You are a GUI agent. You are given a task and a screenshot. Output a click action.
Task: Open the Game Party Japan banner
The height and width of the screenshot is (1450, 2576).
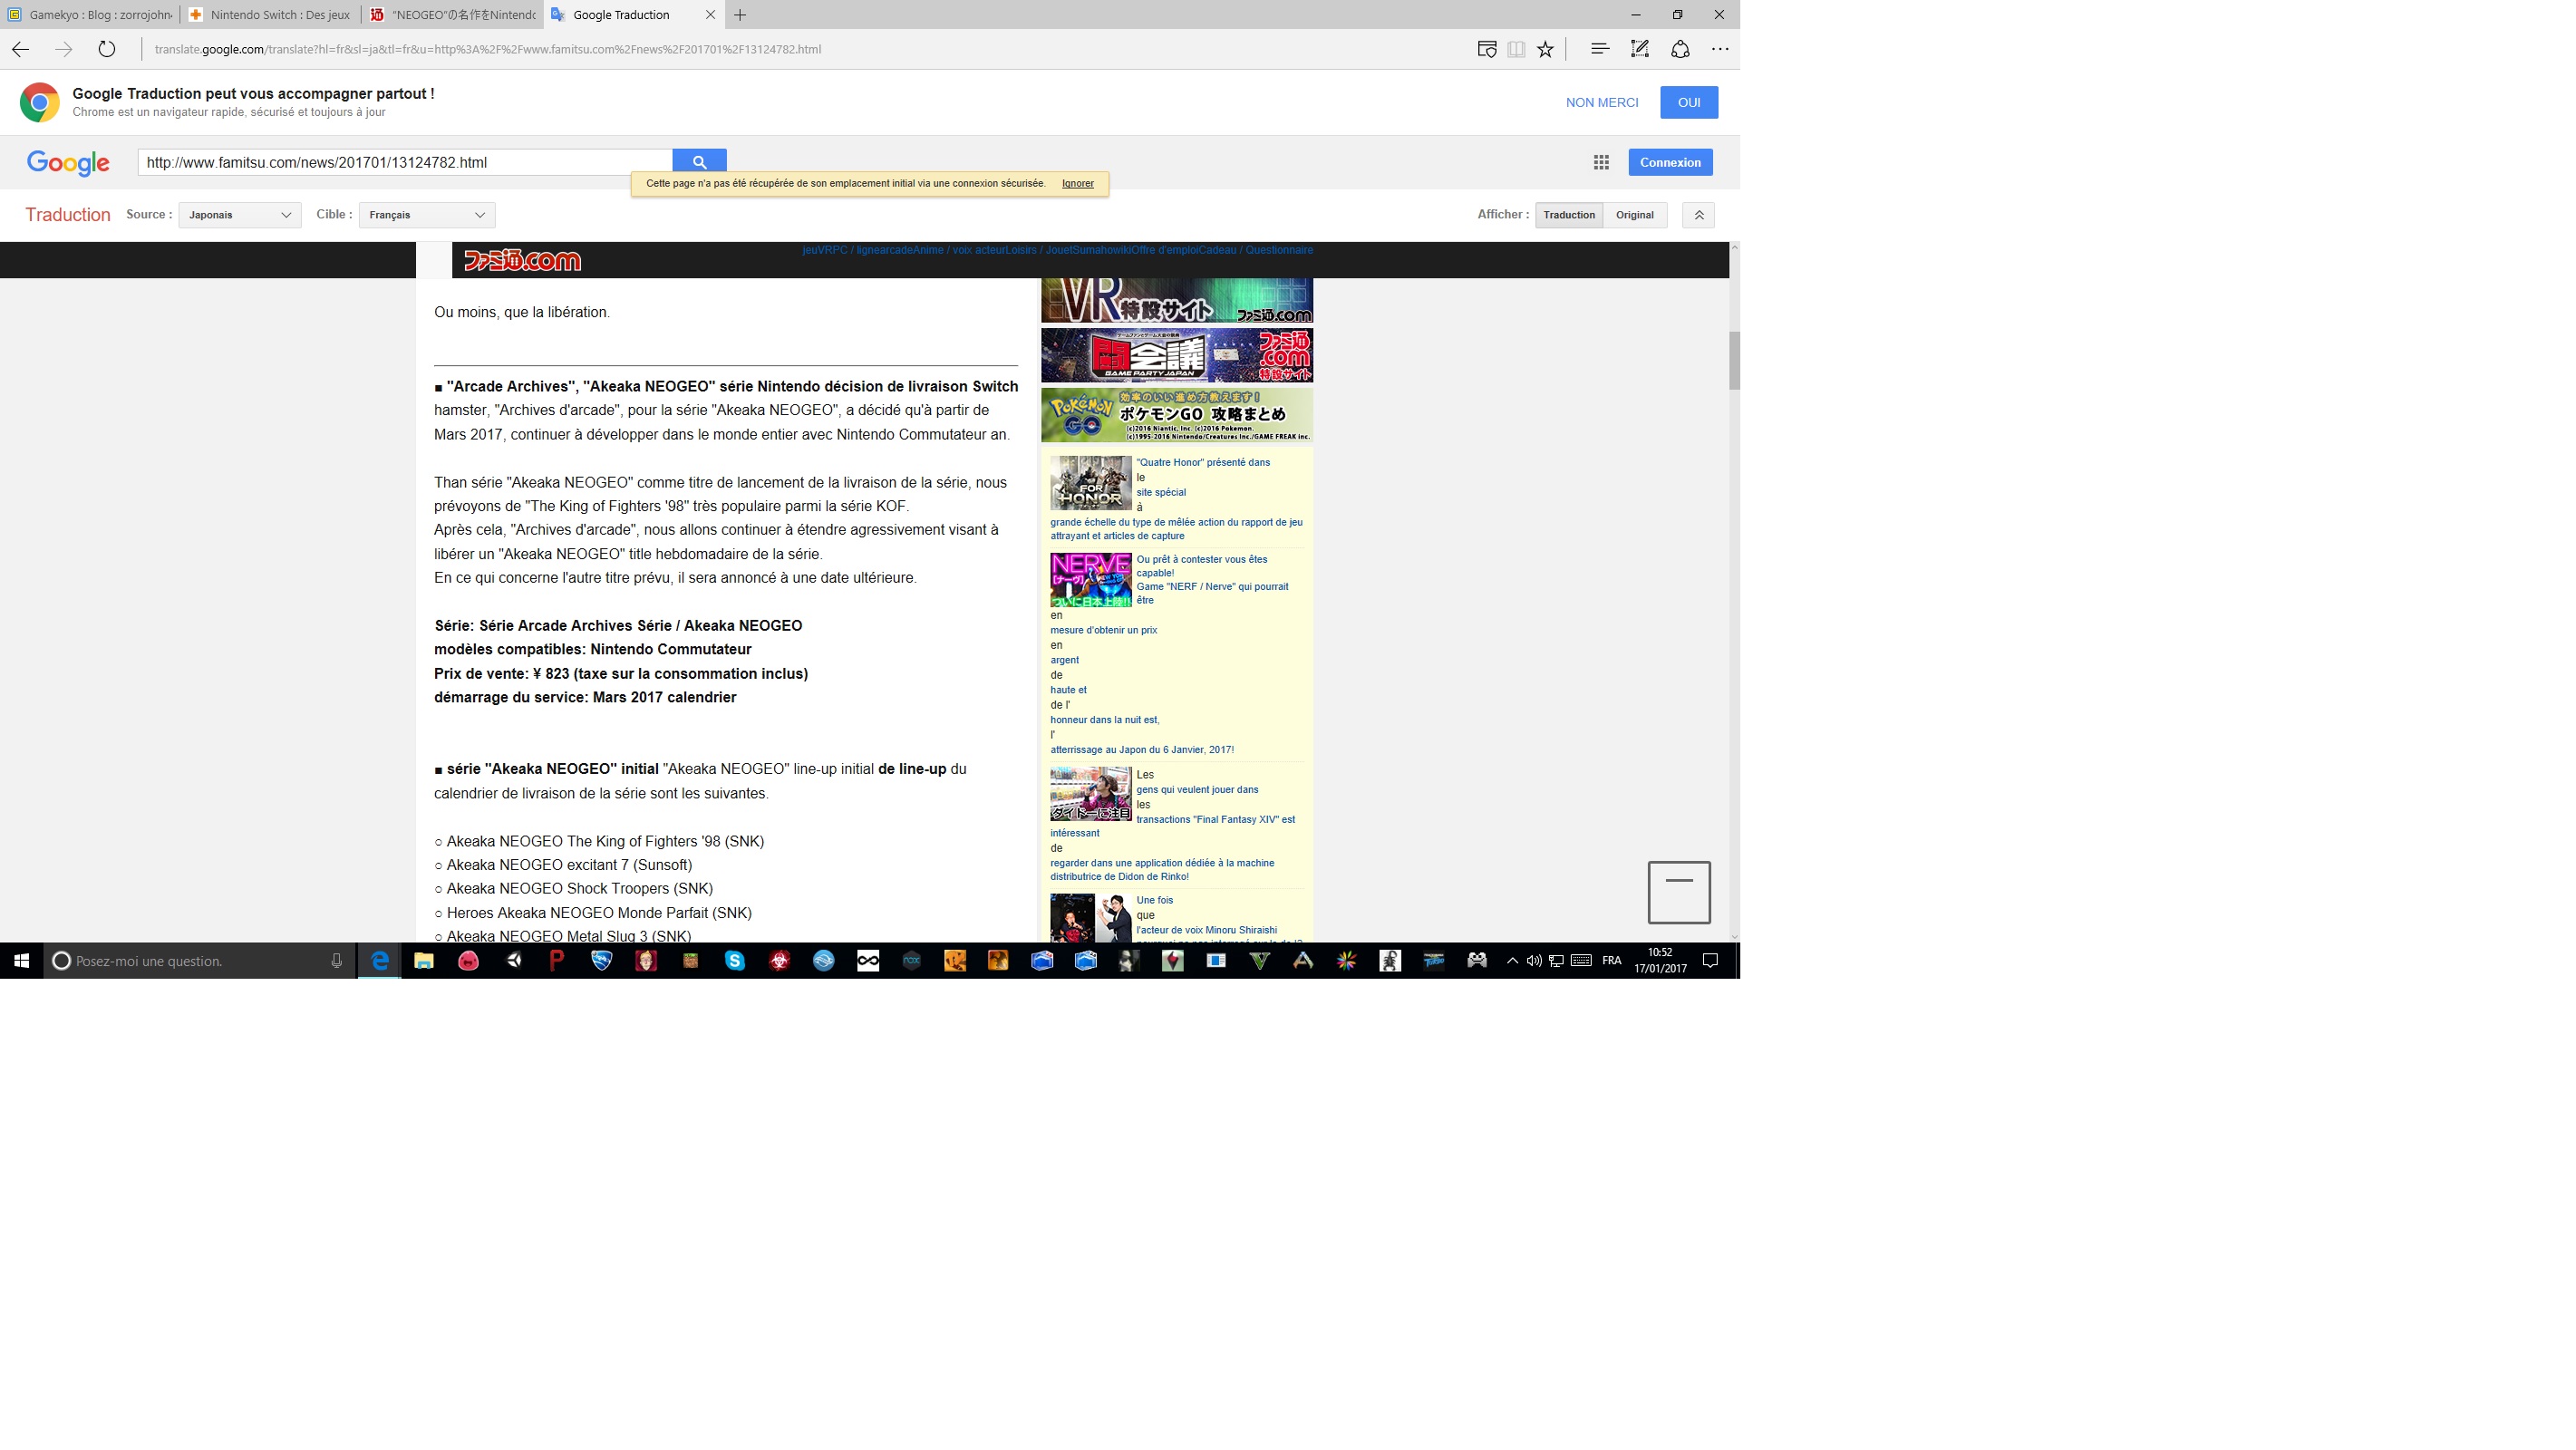point(1177,355)
